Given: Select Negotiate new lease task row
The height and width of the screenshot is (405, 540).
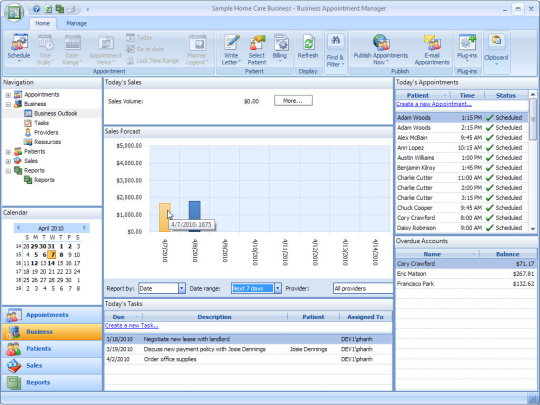Looking at the screenshot, I should (248, 339).
